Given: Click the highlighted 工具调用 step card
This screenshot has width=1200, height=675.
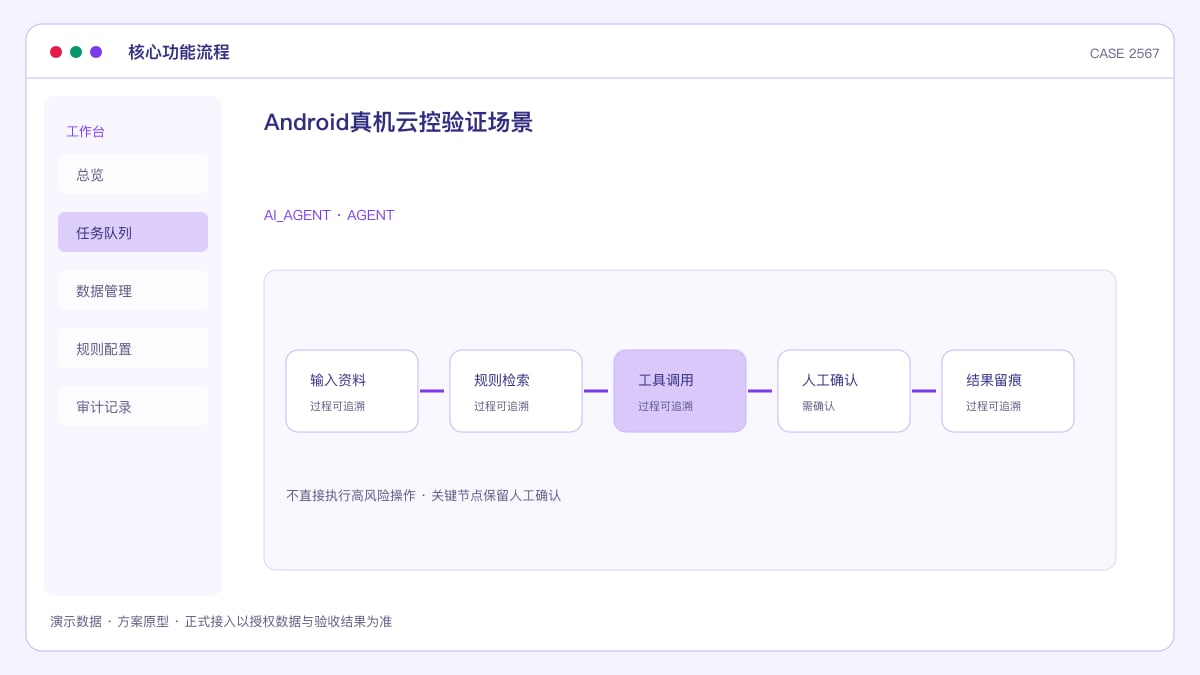Looking at the screenshot, I should point(680,391).
